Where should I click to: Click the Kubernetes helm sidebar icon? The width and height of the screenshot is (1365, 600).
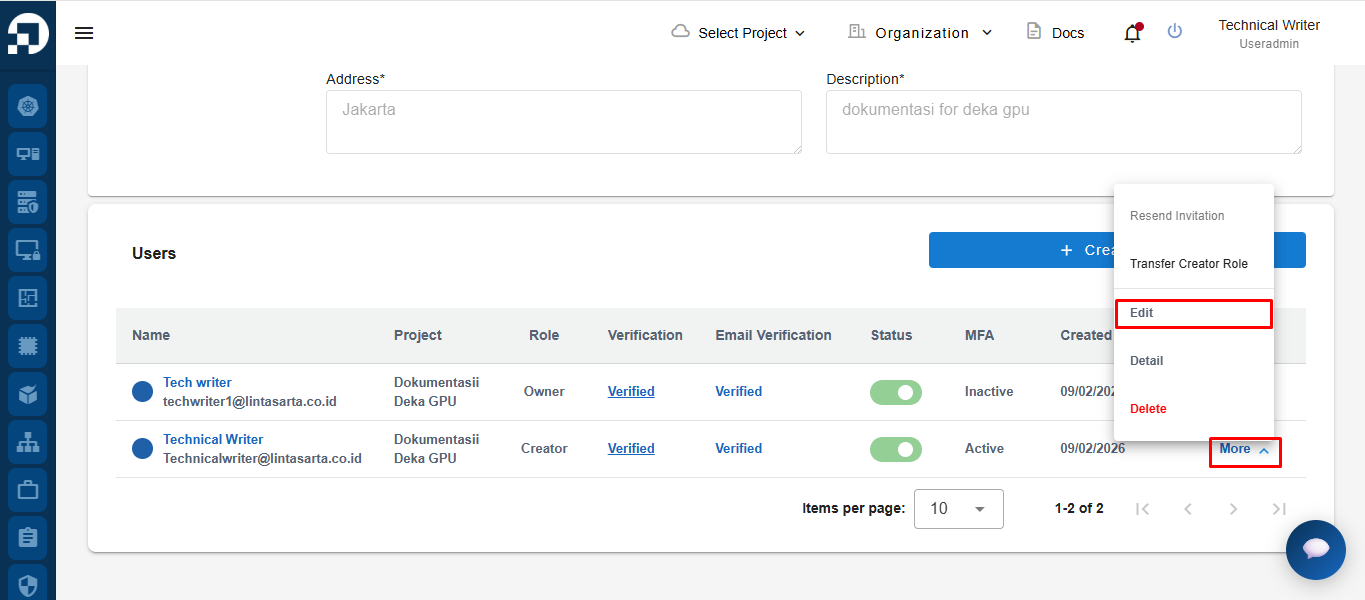pos(27,106)
